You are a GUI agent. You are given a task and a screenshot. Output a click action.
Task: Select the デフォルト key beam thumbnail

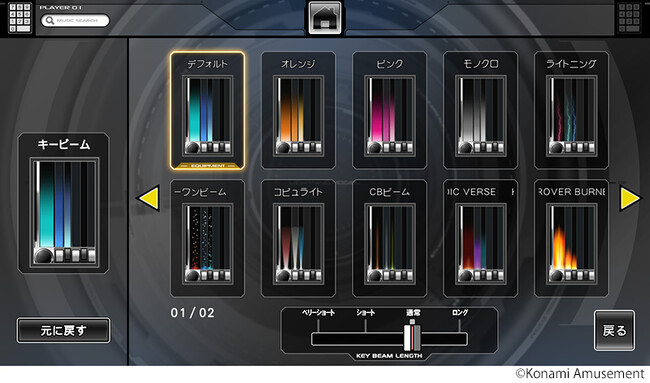(207, 110)
